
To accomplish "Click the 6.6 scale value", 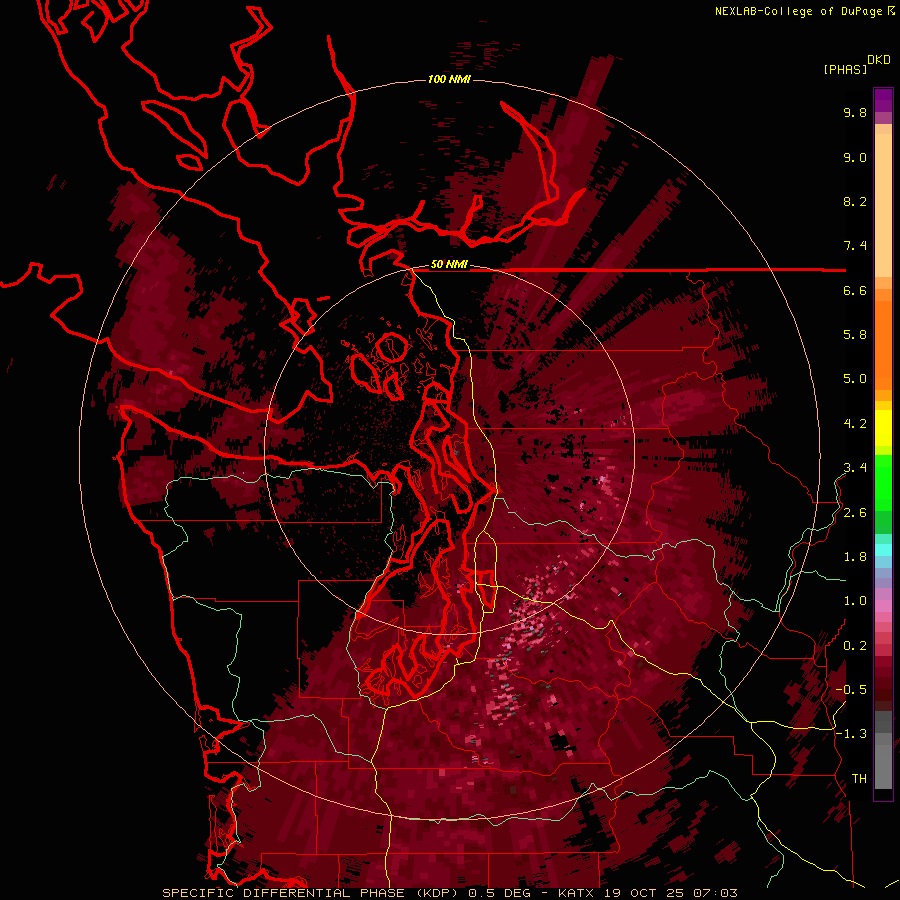I will pyautogui.click(x=855, y=290).
